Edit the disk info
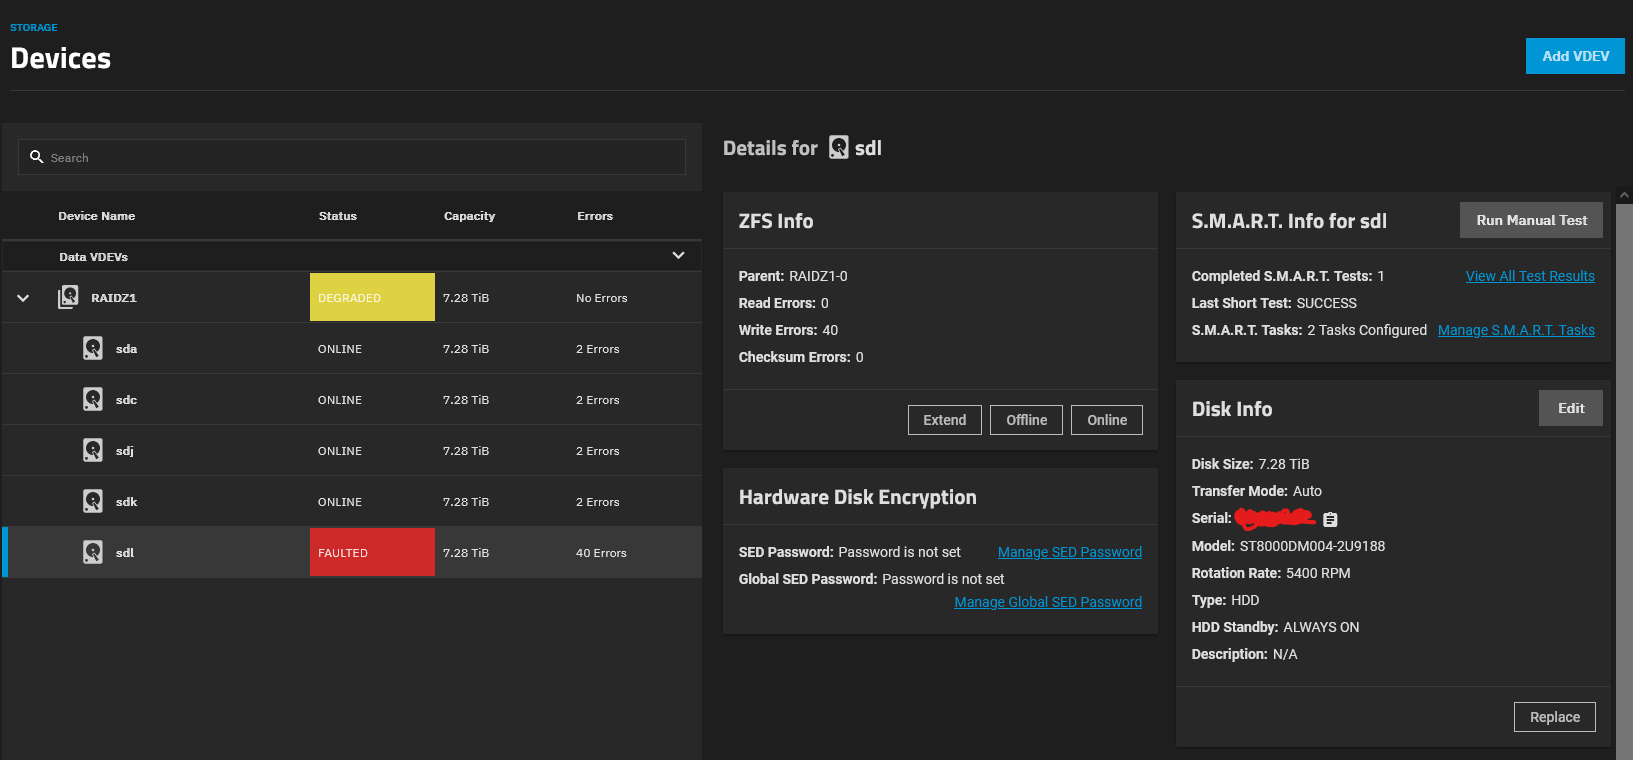 pyautogui.click(x=1570, y=408)
